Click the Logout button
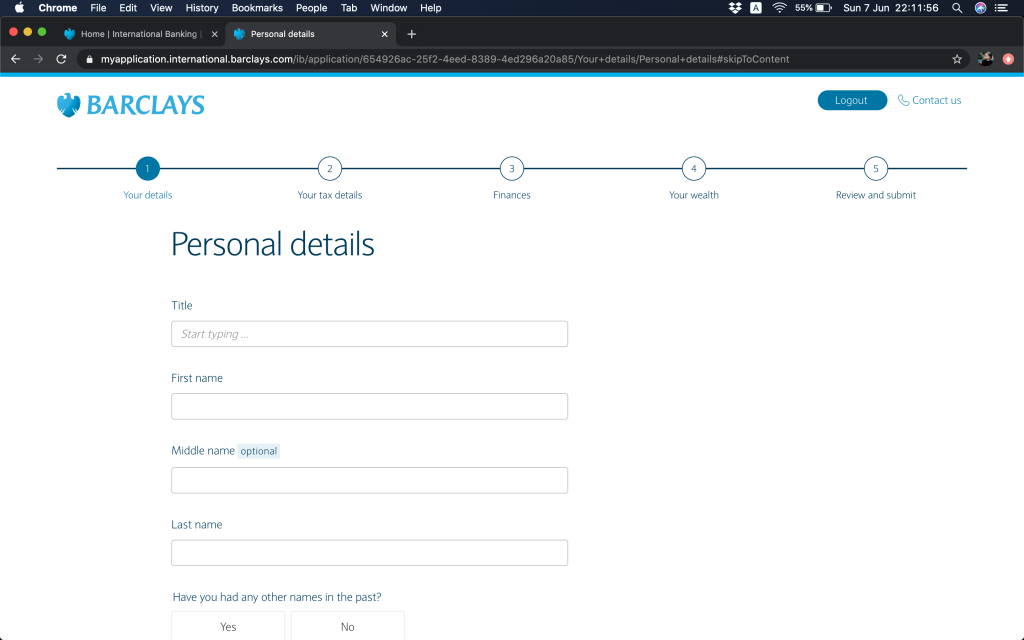 851,100
